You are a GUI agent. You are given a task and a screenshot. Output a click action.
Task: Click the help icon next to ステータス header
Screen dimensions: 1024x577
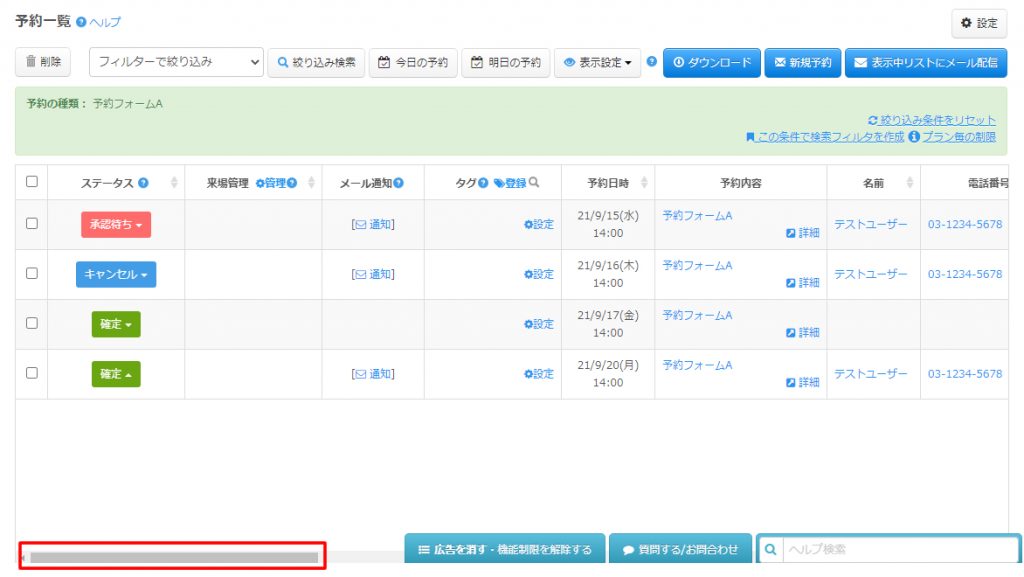(143, 183)
